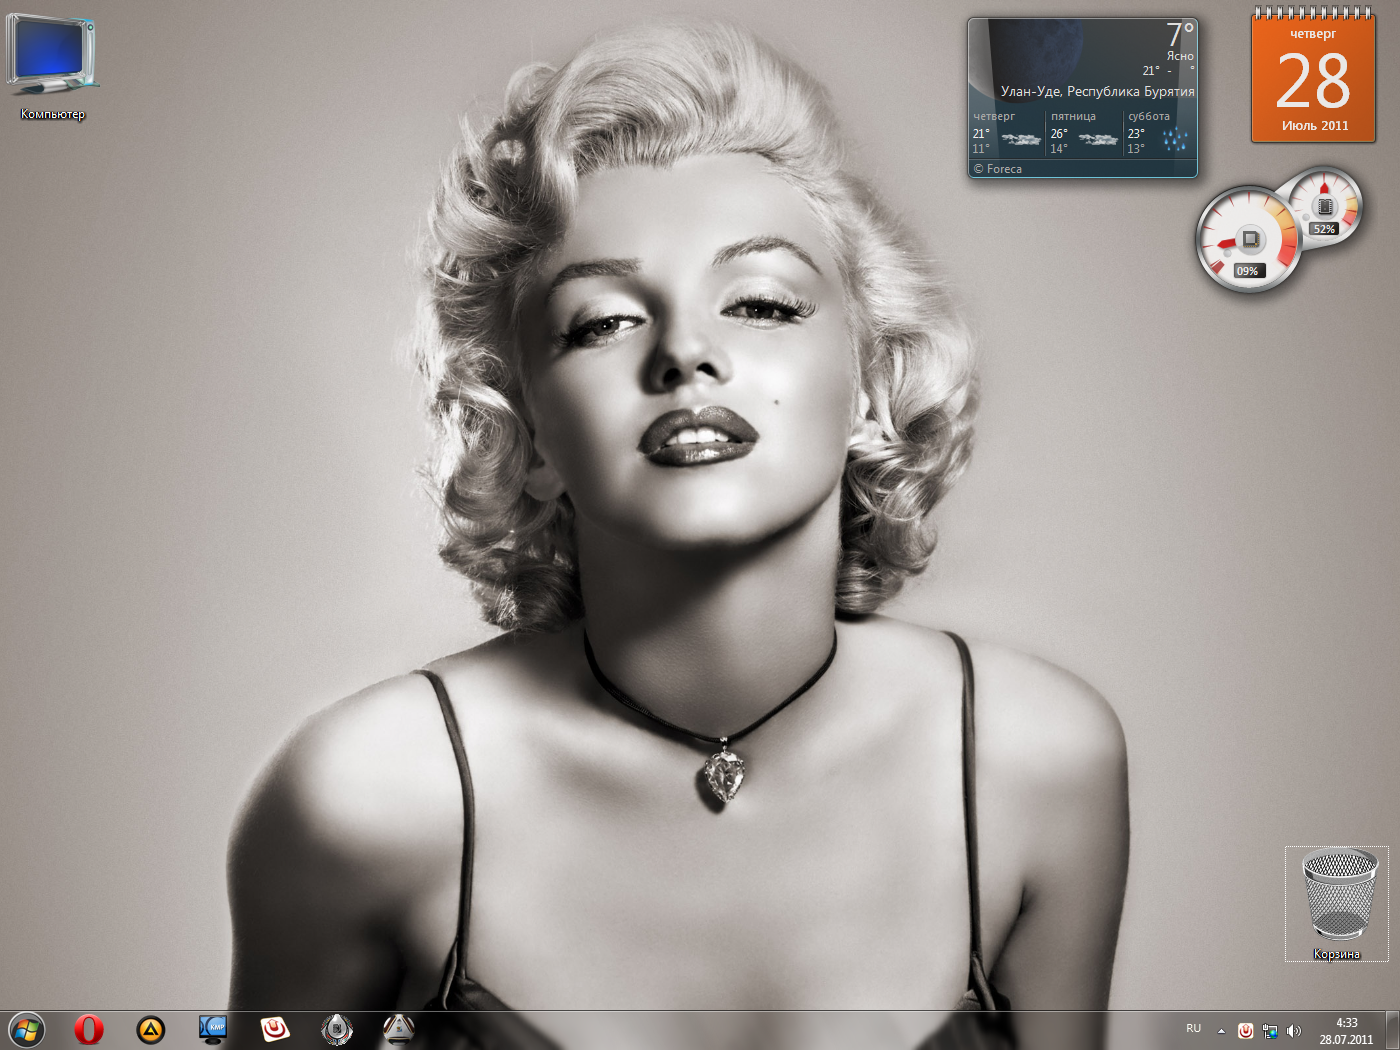Image resolution: width=1400 pixels, height=1050 pixels.
Task: Open the silver emblem taskbar icon
Action: coord(337,1029)
